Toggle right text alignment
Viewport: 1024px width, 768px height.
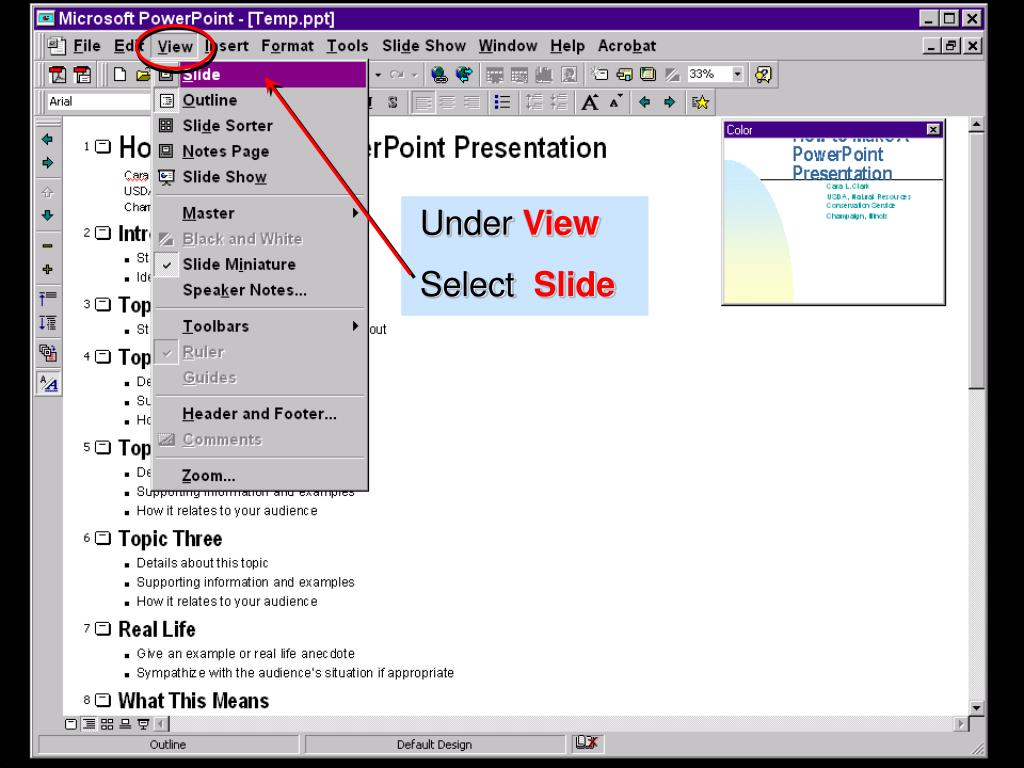(472, 102)
